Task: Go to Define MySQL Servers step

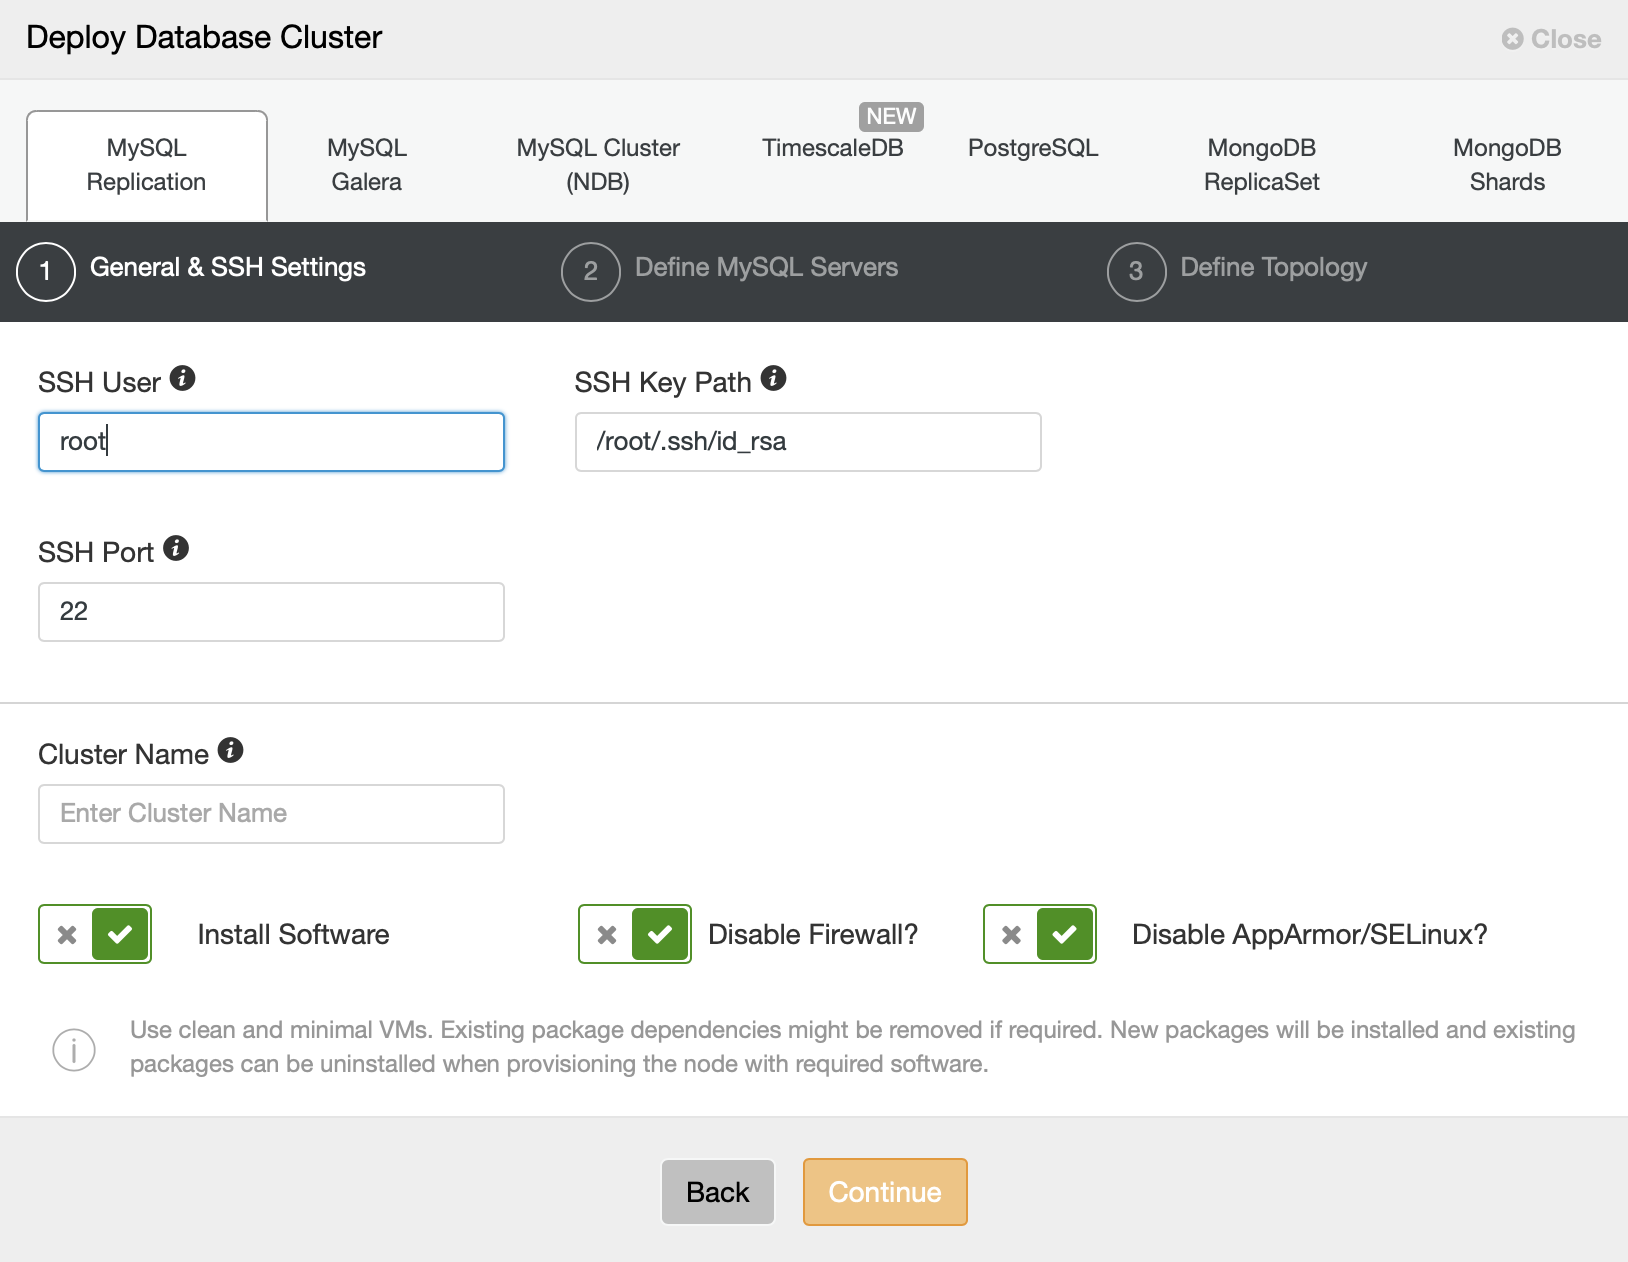Action: [x=766, y=267]
